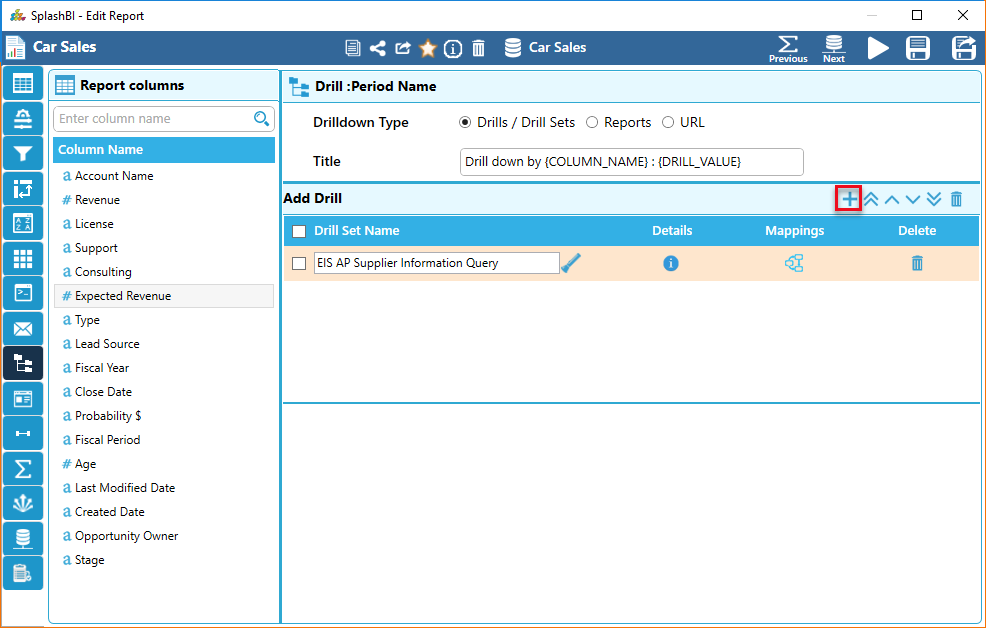This screenshot has width=986, height=628.
Task: Select Account Name column
Action: click(x=164, y=176)
